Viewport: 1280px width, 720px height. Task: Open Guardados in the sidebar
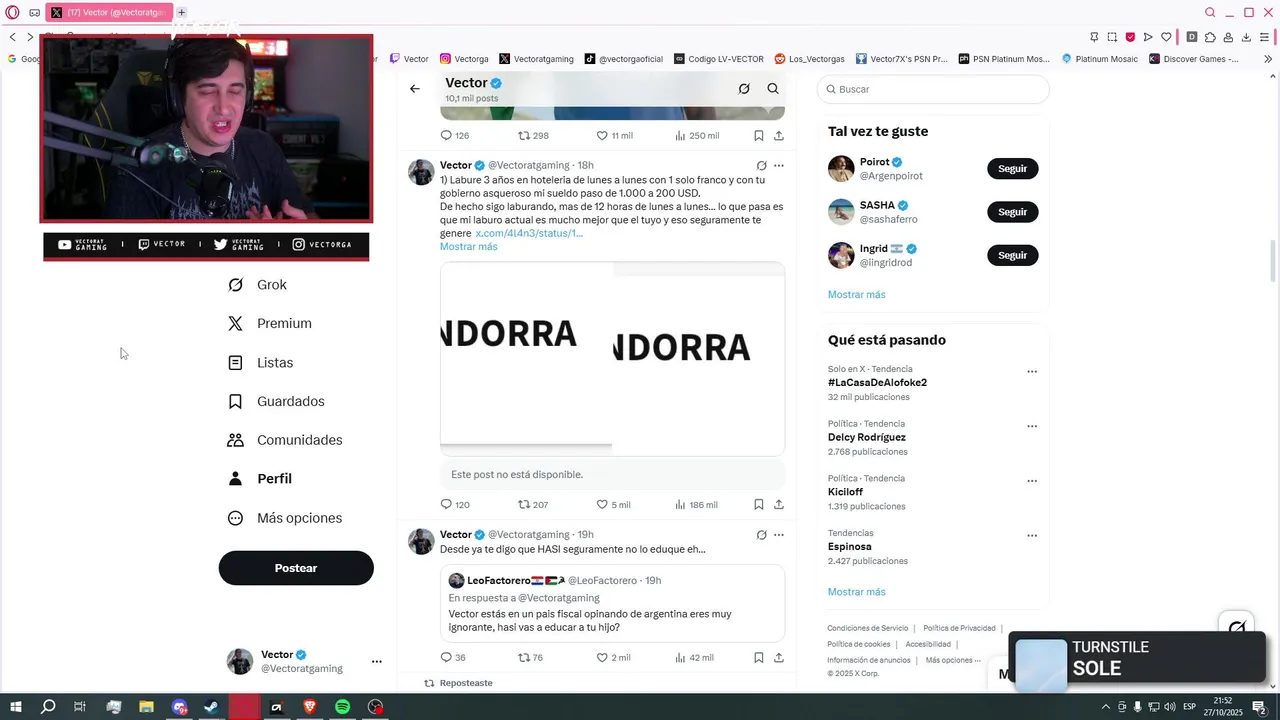coord(277,402)
